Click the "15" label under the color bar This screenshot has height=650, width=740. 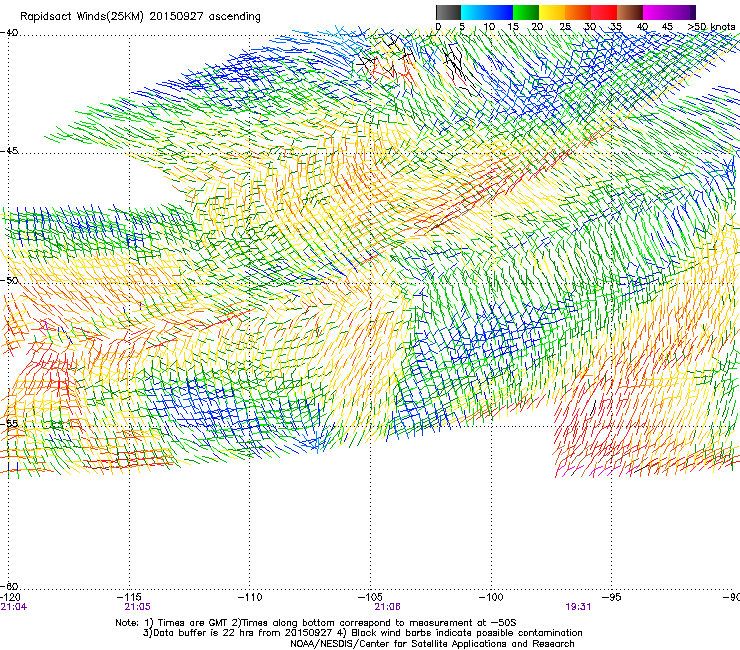(x=513, y=26)
